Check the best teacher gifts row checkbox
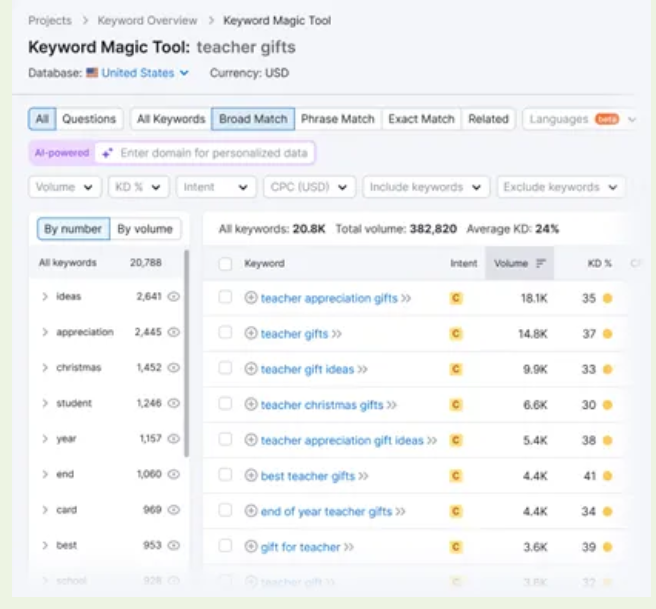This screenshot has width=656, height=609. point(225,475)
